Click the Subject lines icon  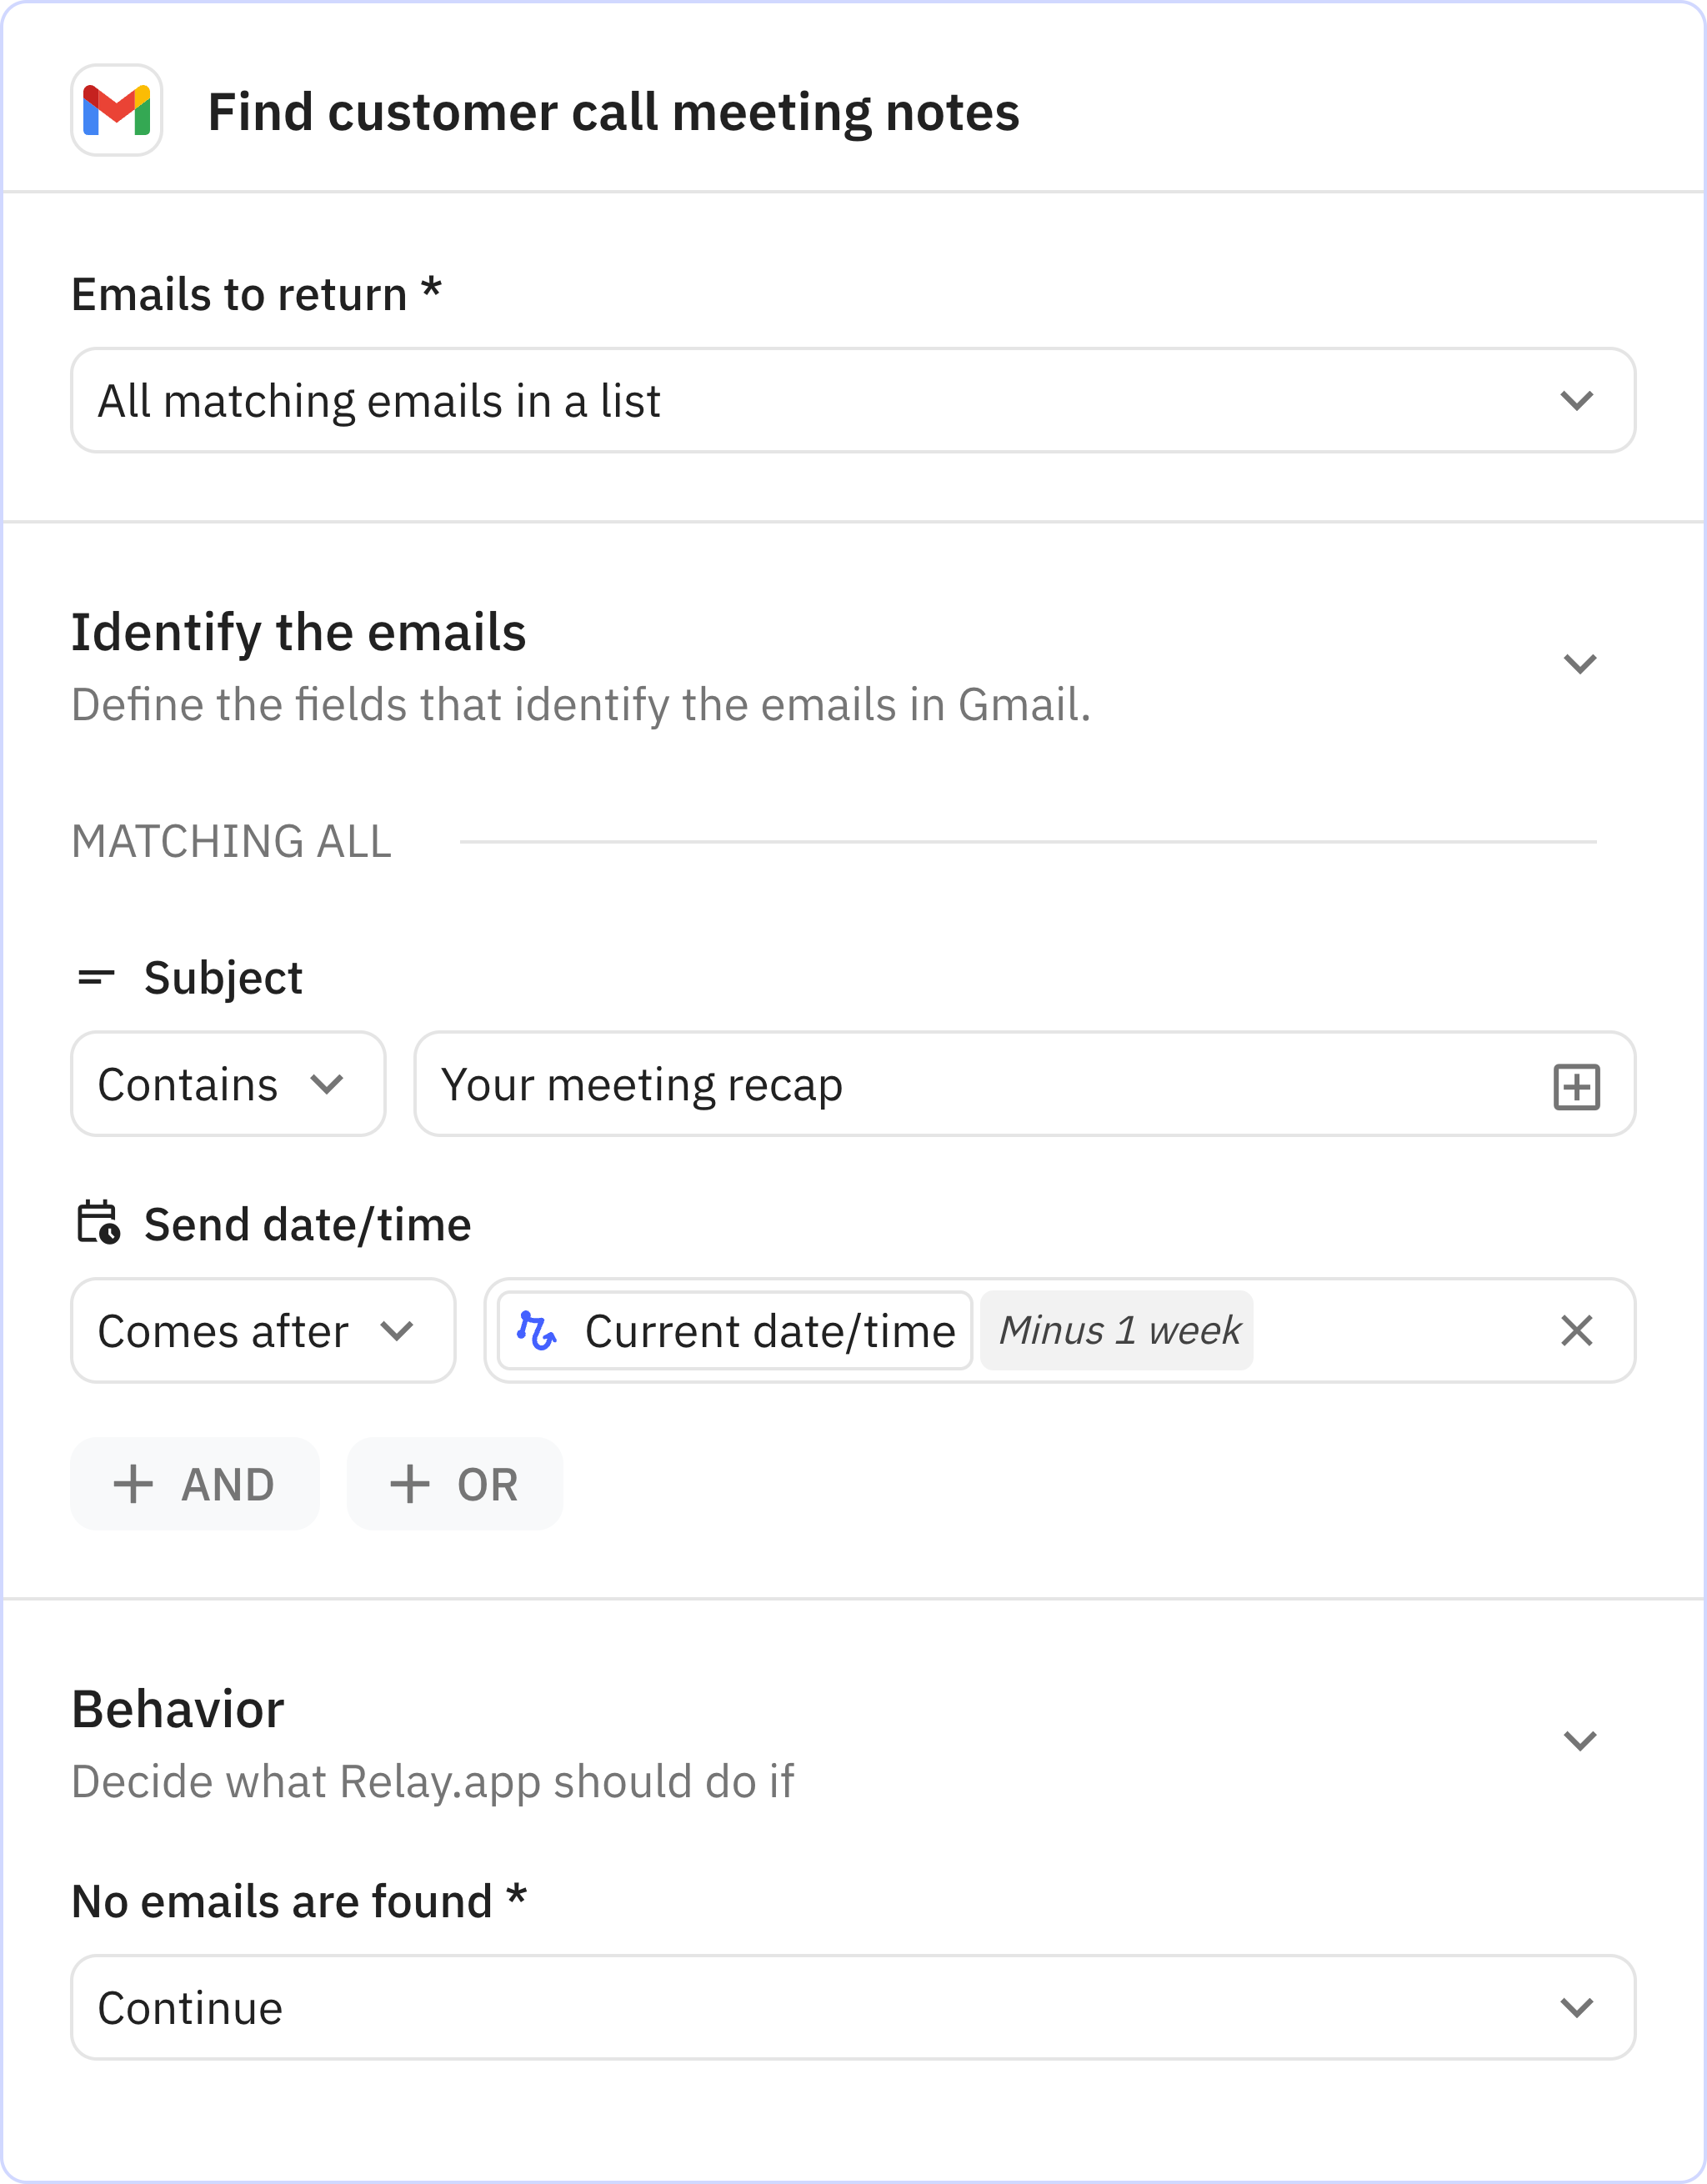(96, 977)
